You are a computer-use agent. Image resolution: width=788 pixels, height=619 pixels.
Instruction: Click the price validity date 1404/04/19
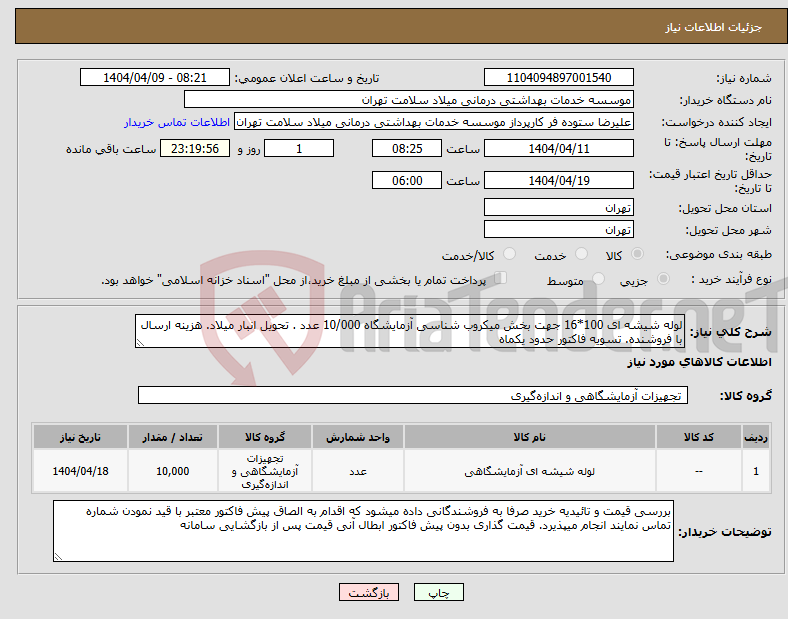point(559,180)
